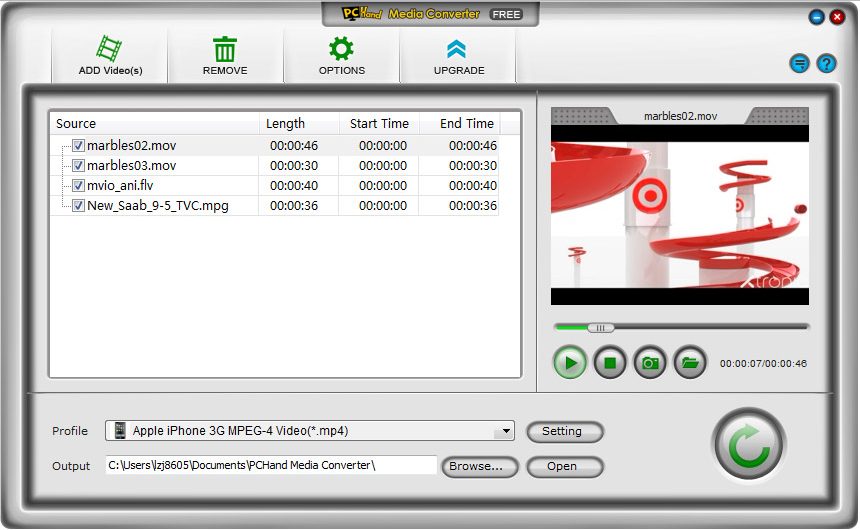The image size is (860, 530).
Task: Take a snapshot with the camera icon
Action: click(x=650, y=362)
